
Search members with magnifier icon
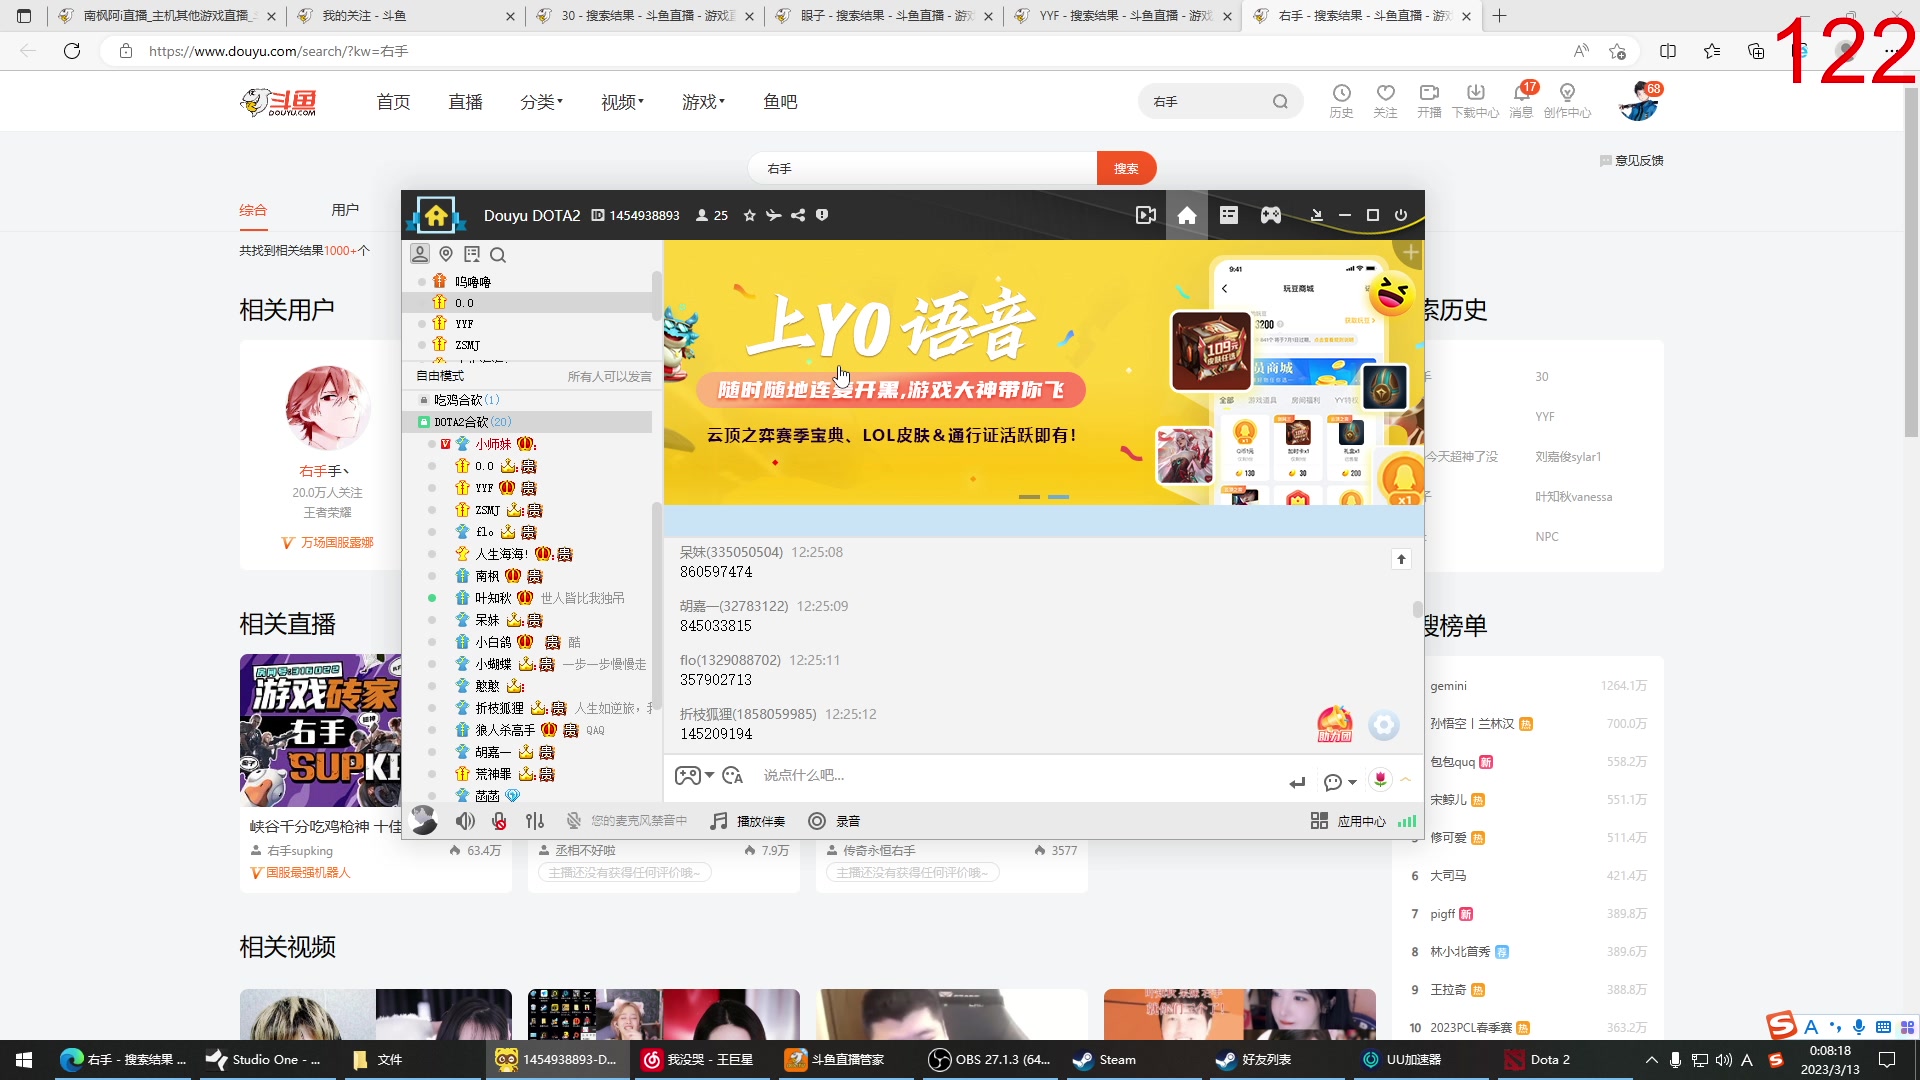click(498, 255)
